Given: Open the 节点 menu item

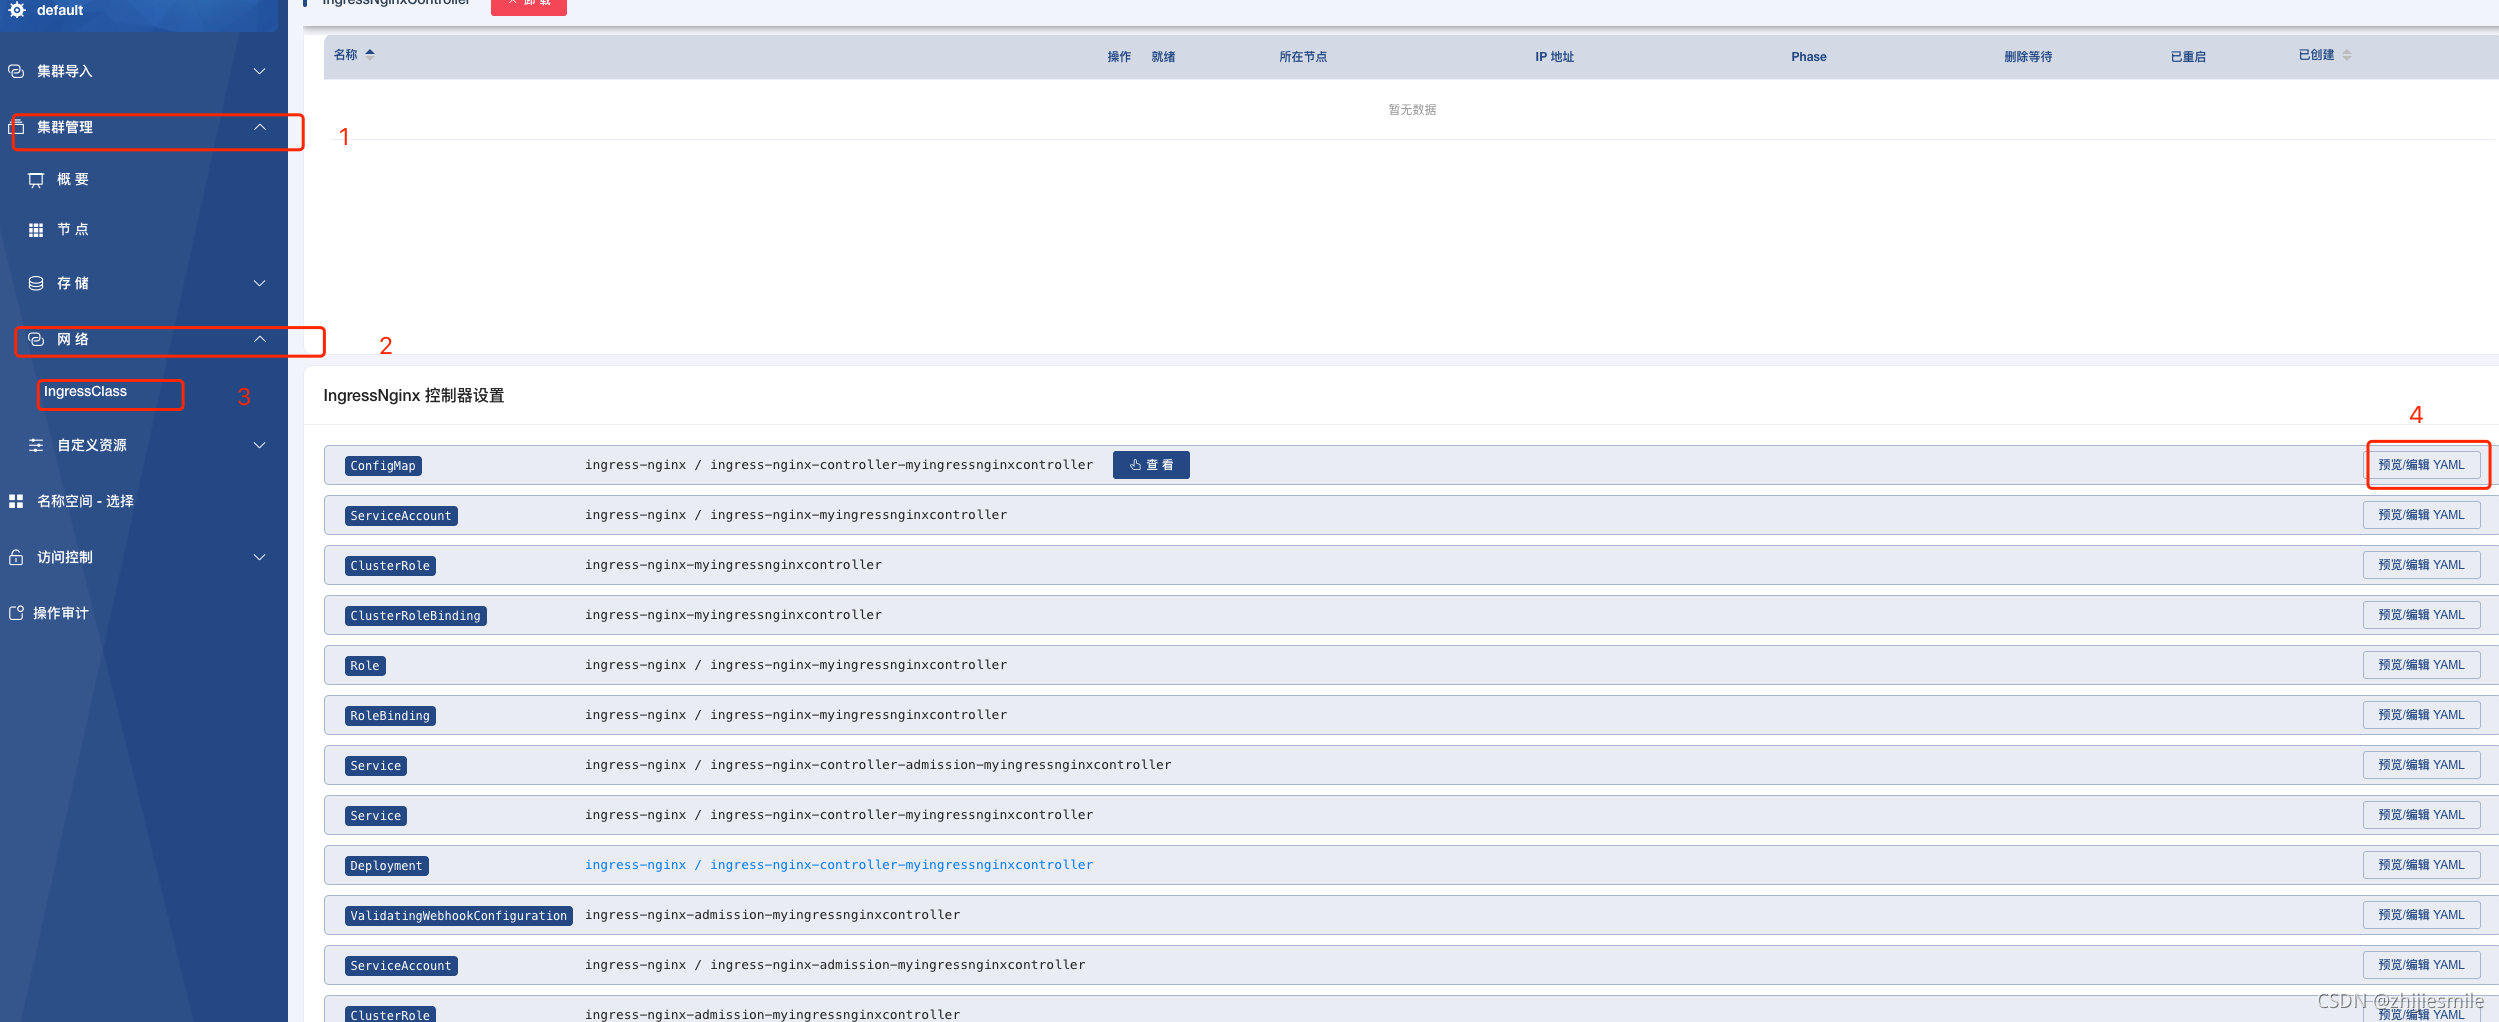Looking at the screenshot, I should [73, 230].
